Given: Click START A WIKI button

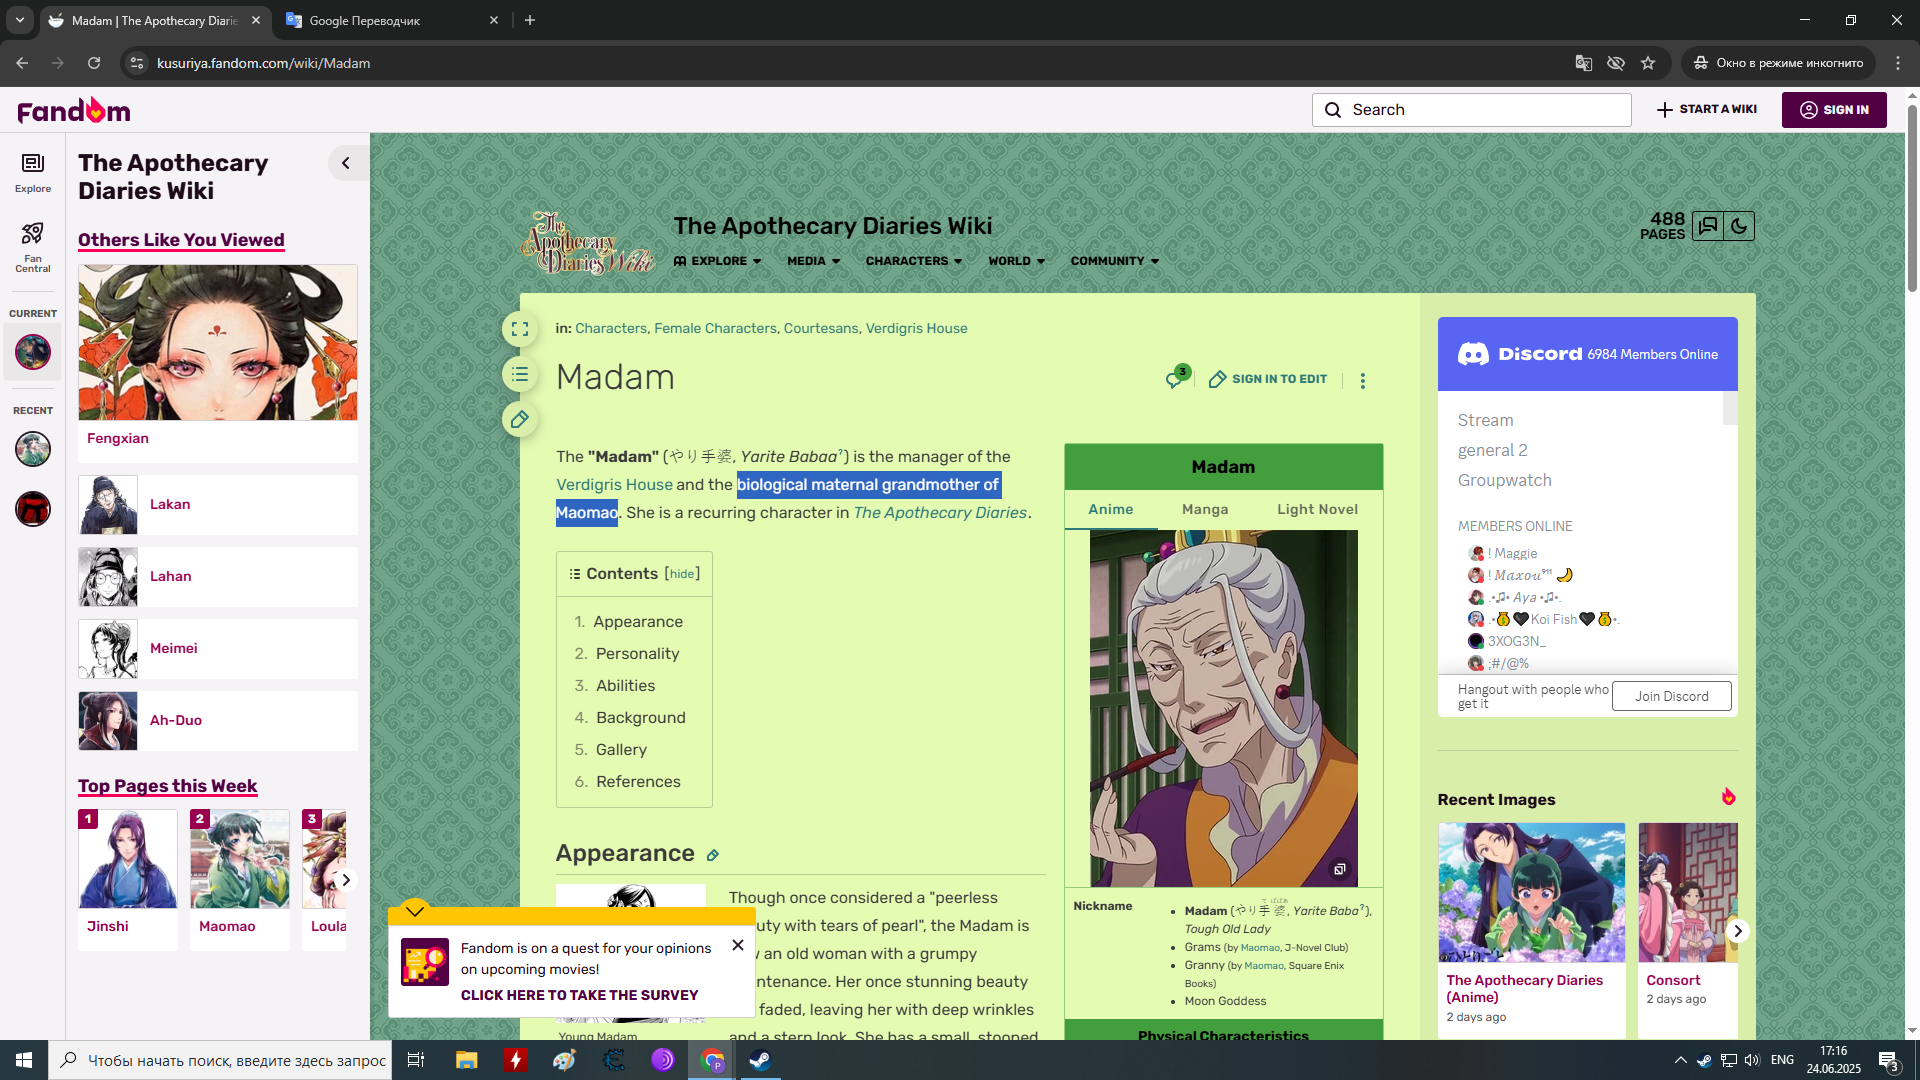Looking at the screenshot, I should (x=1707, y=110).
